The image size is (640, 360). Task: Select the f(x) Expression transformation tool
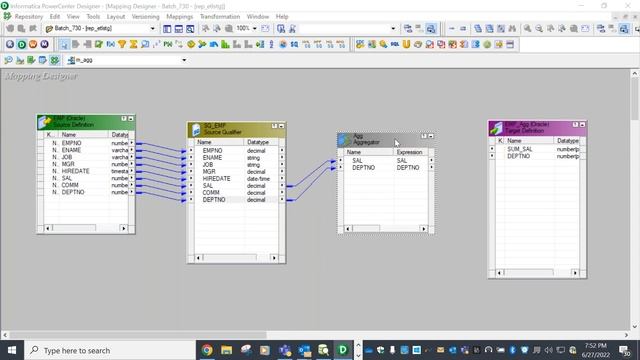pyautogui.click(x=110, y=44)
